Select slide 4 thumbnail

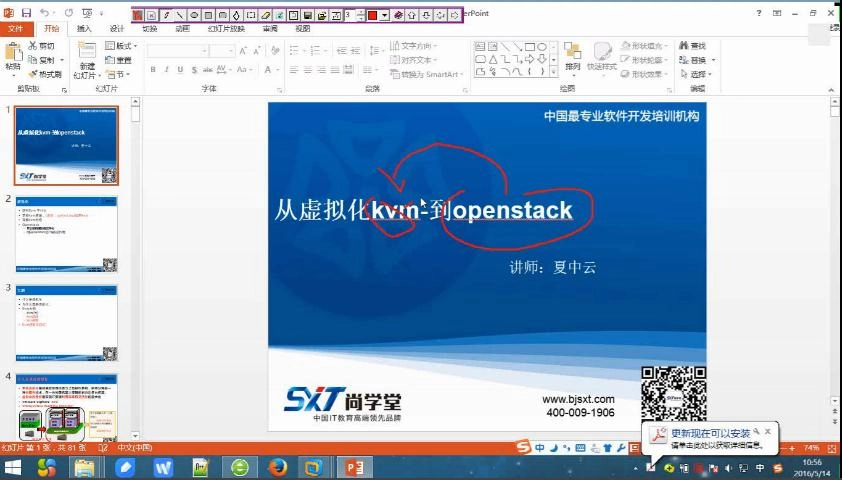[x=67, y=406]
